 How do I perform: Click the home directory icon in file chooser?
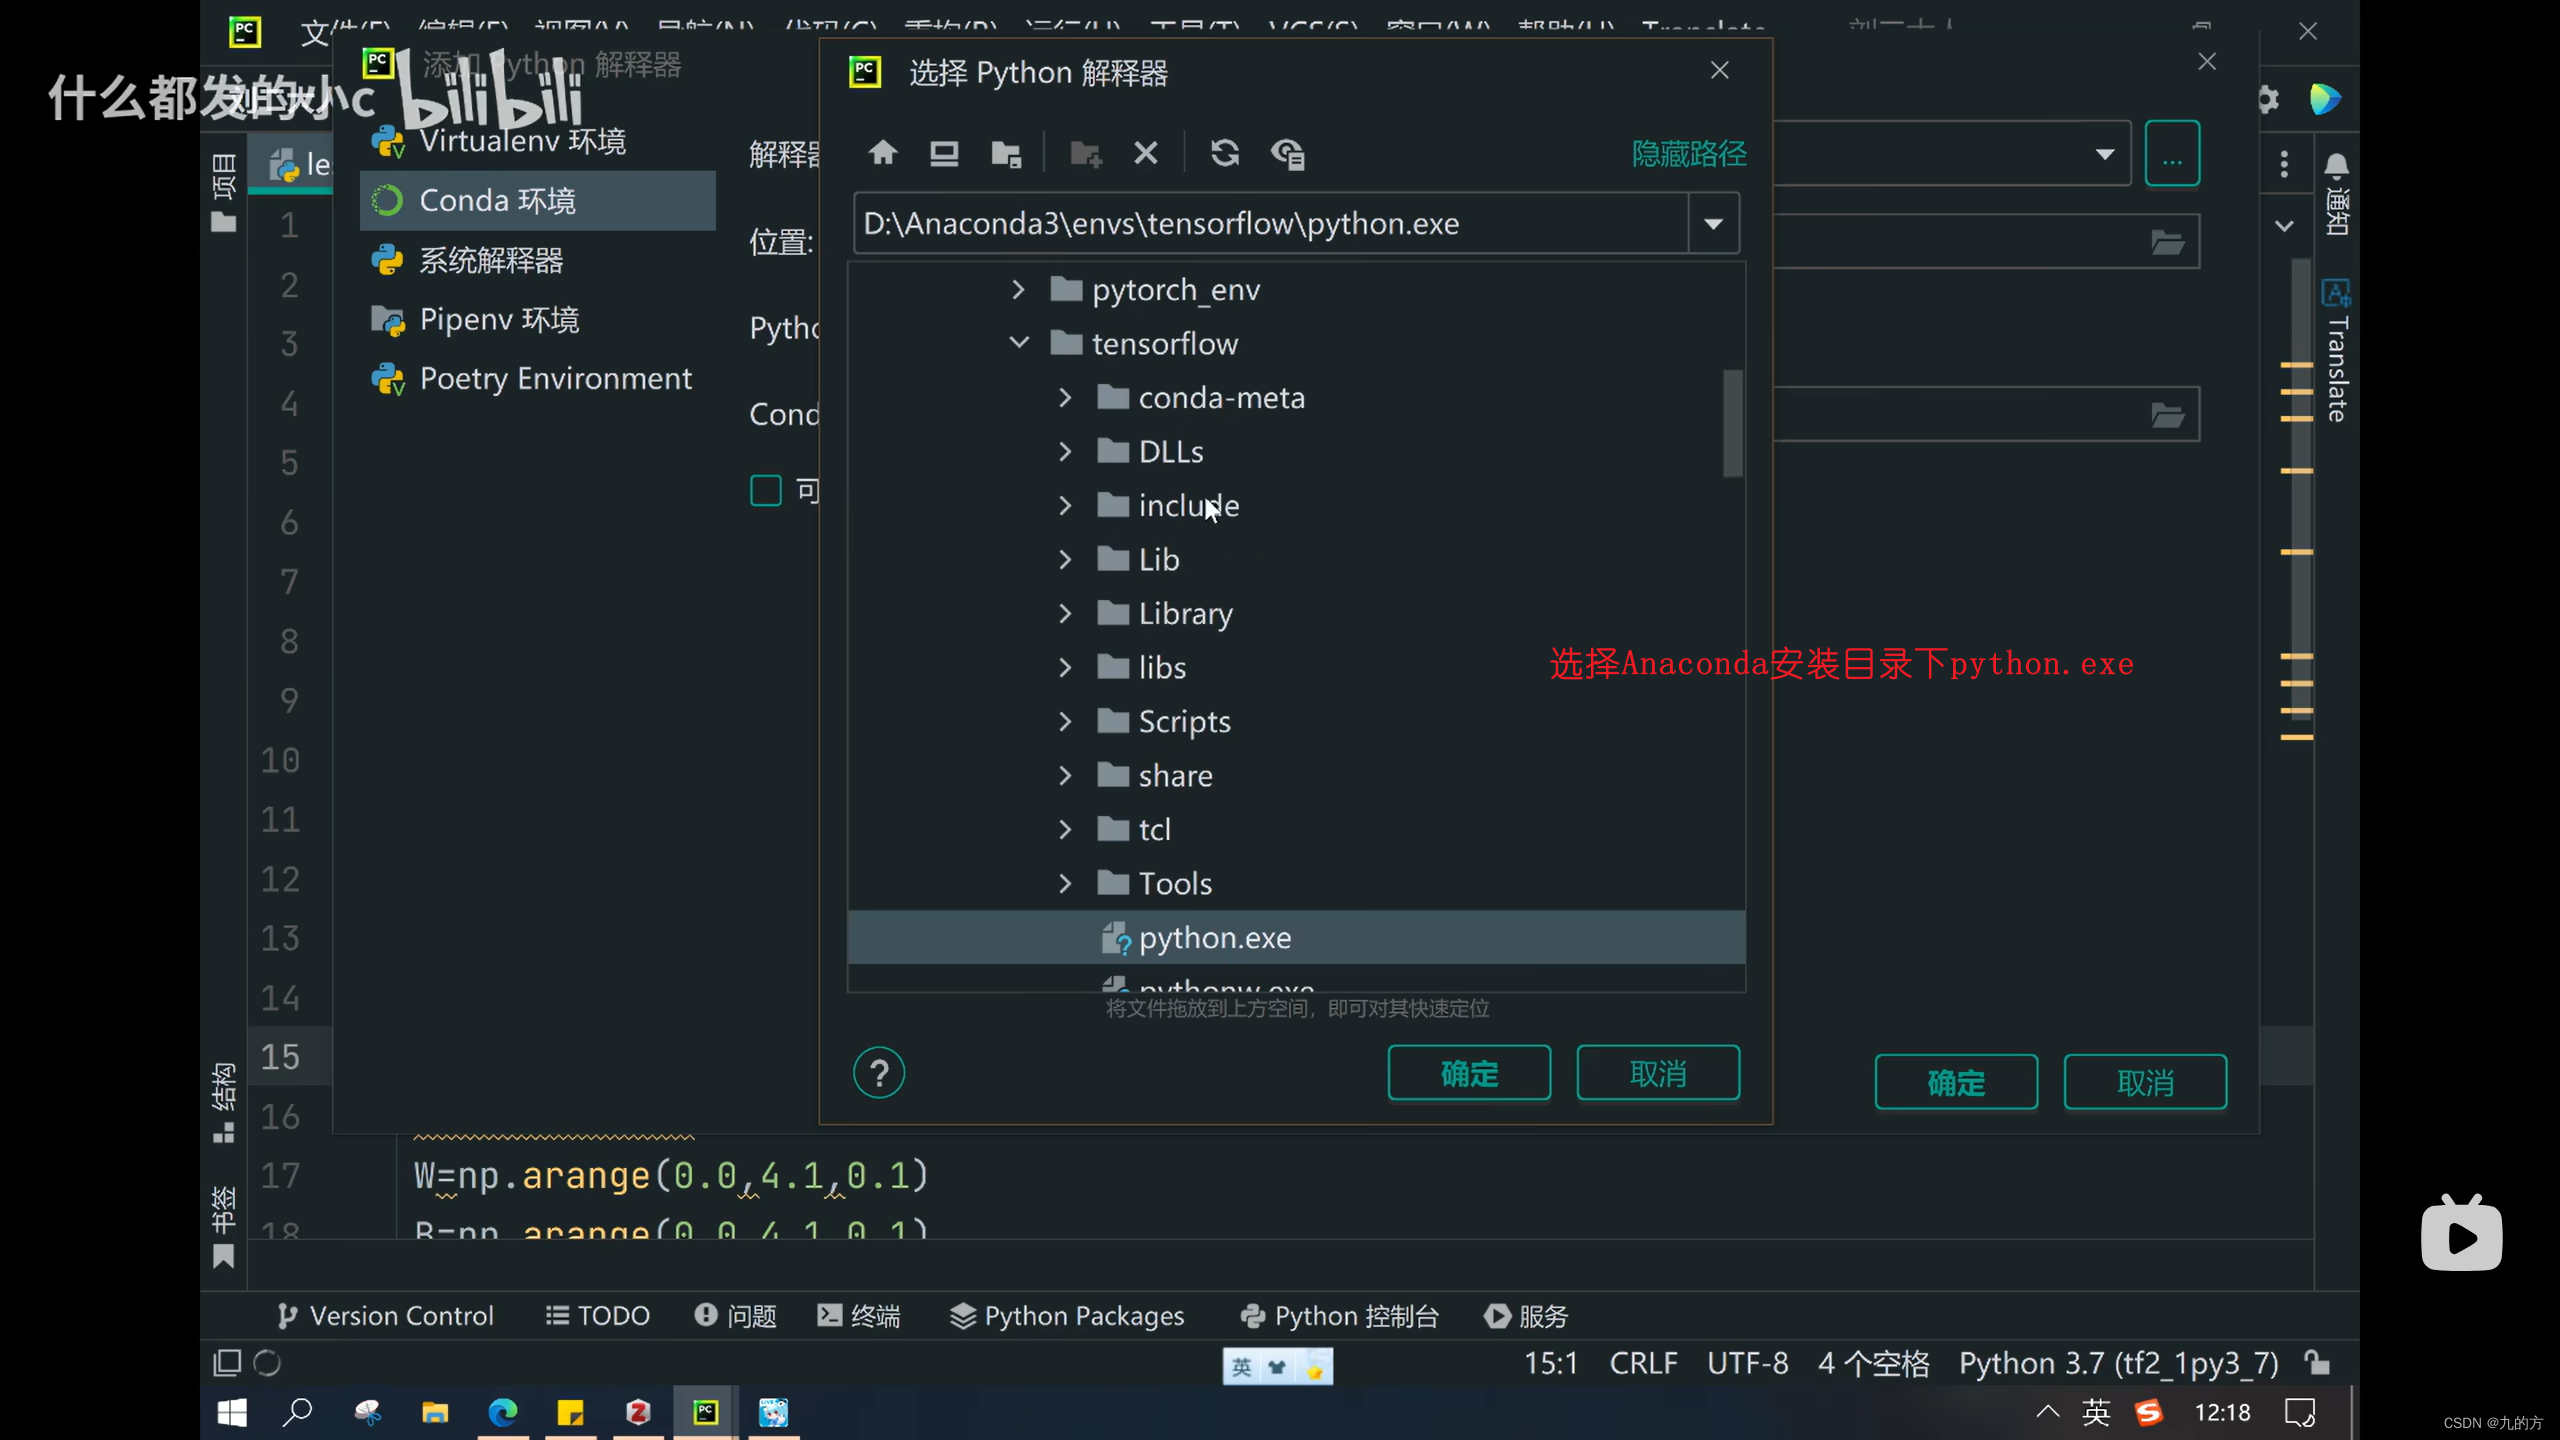[882, 153]
